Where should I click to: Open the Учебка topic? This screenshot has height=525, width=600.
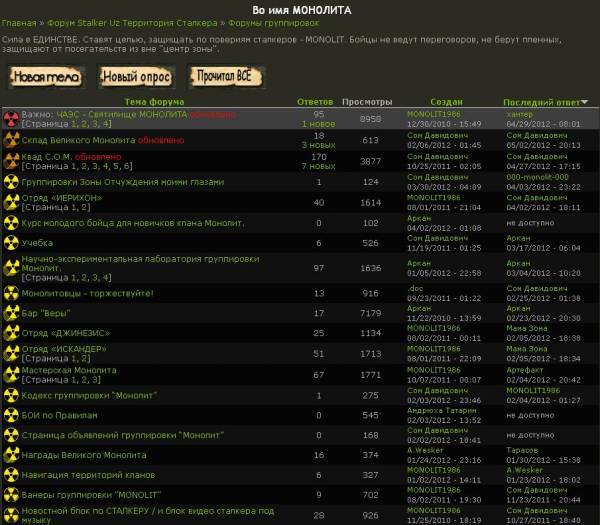tap(37, 243)
